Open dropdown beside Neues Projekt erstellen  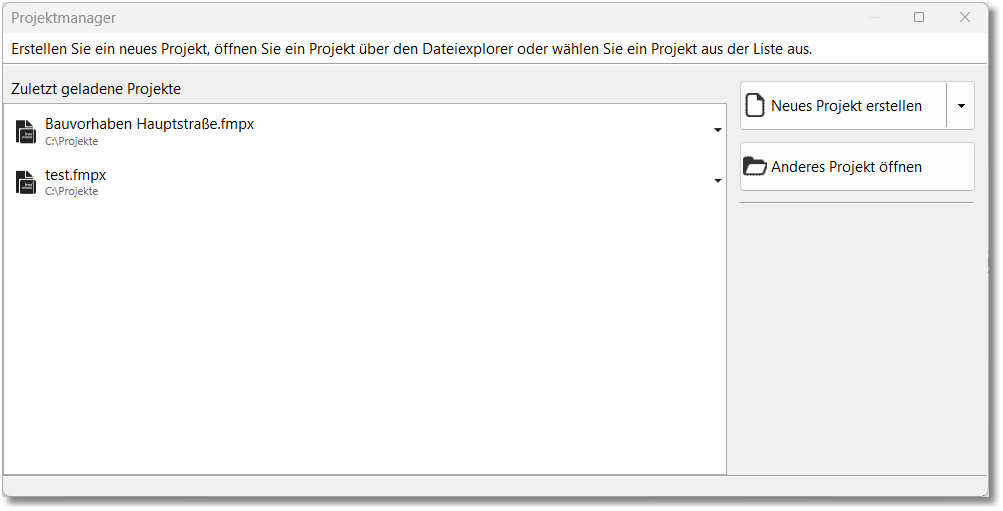click(960, 106)
